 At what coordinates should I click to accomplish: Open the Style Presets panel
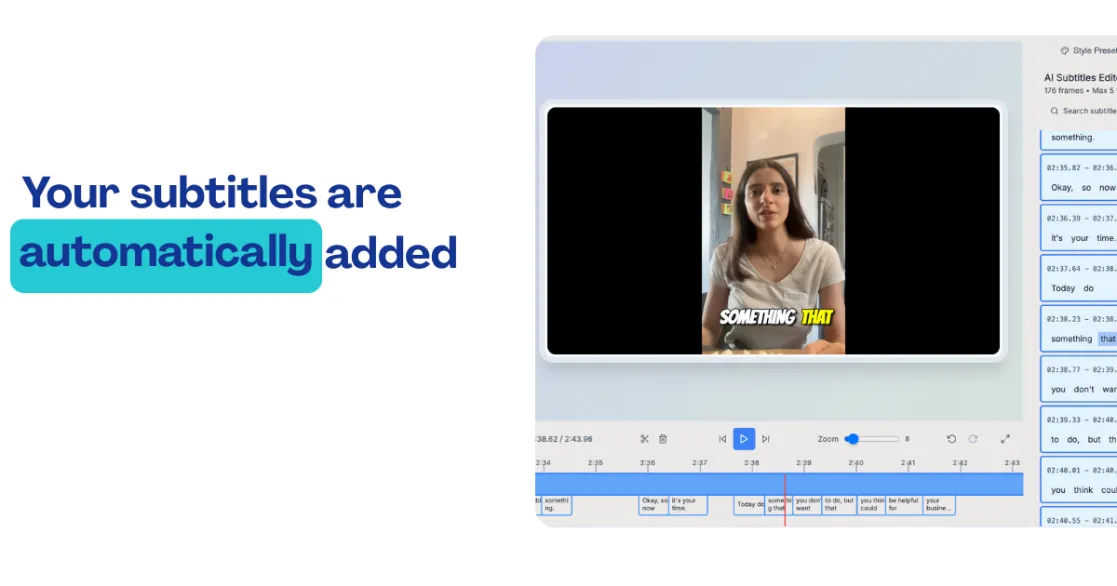point(1088,51)
